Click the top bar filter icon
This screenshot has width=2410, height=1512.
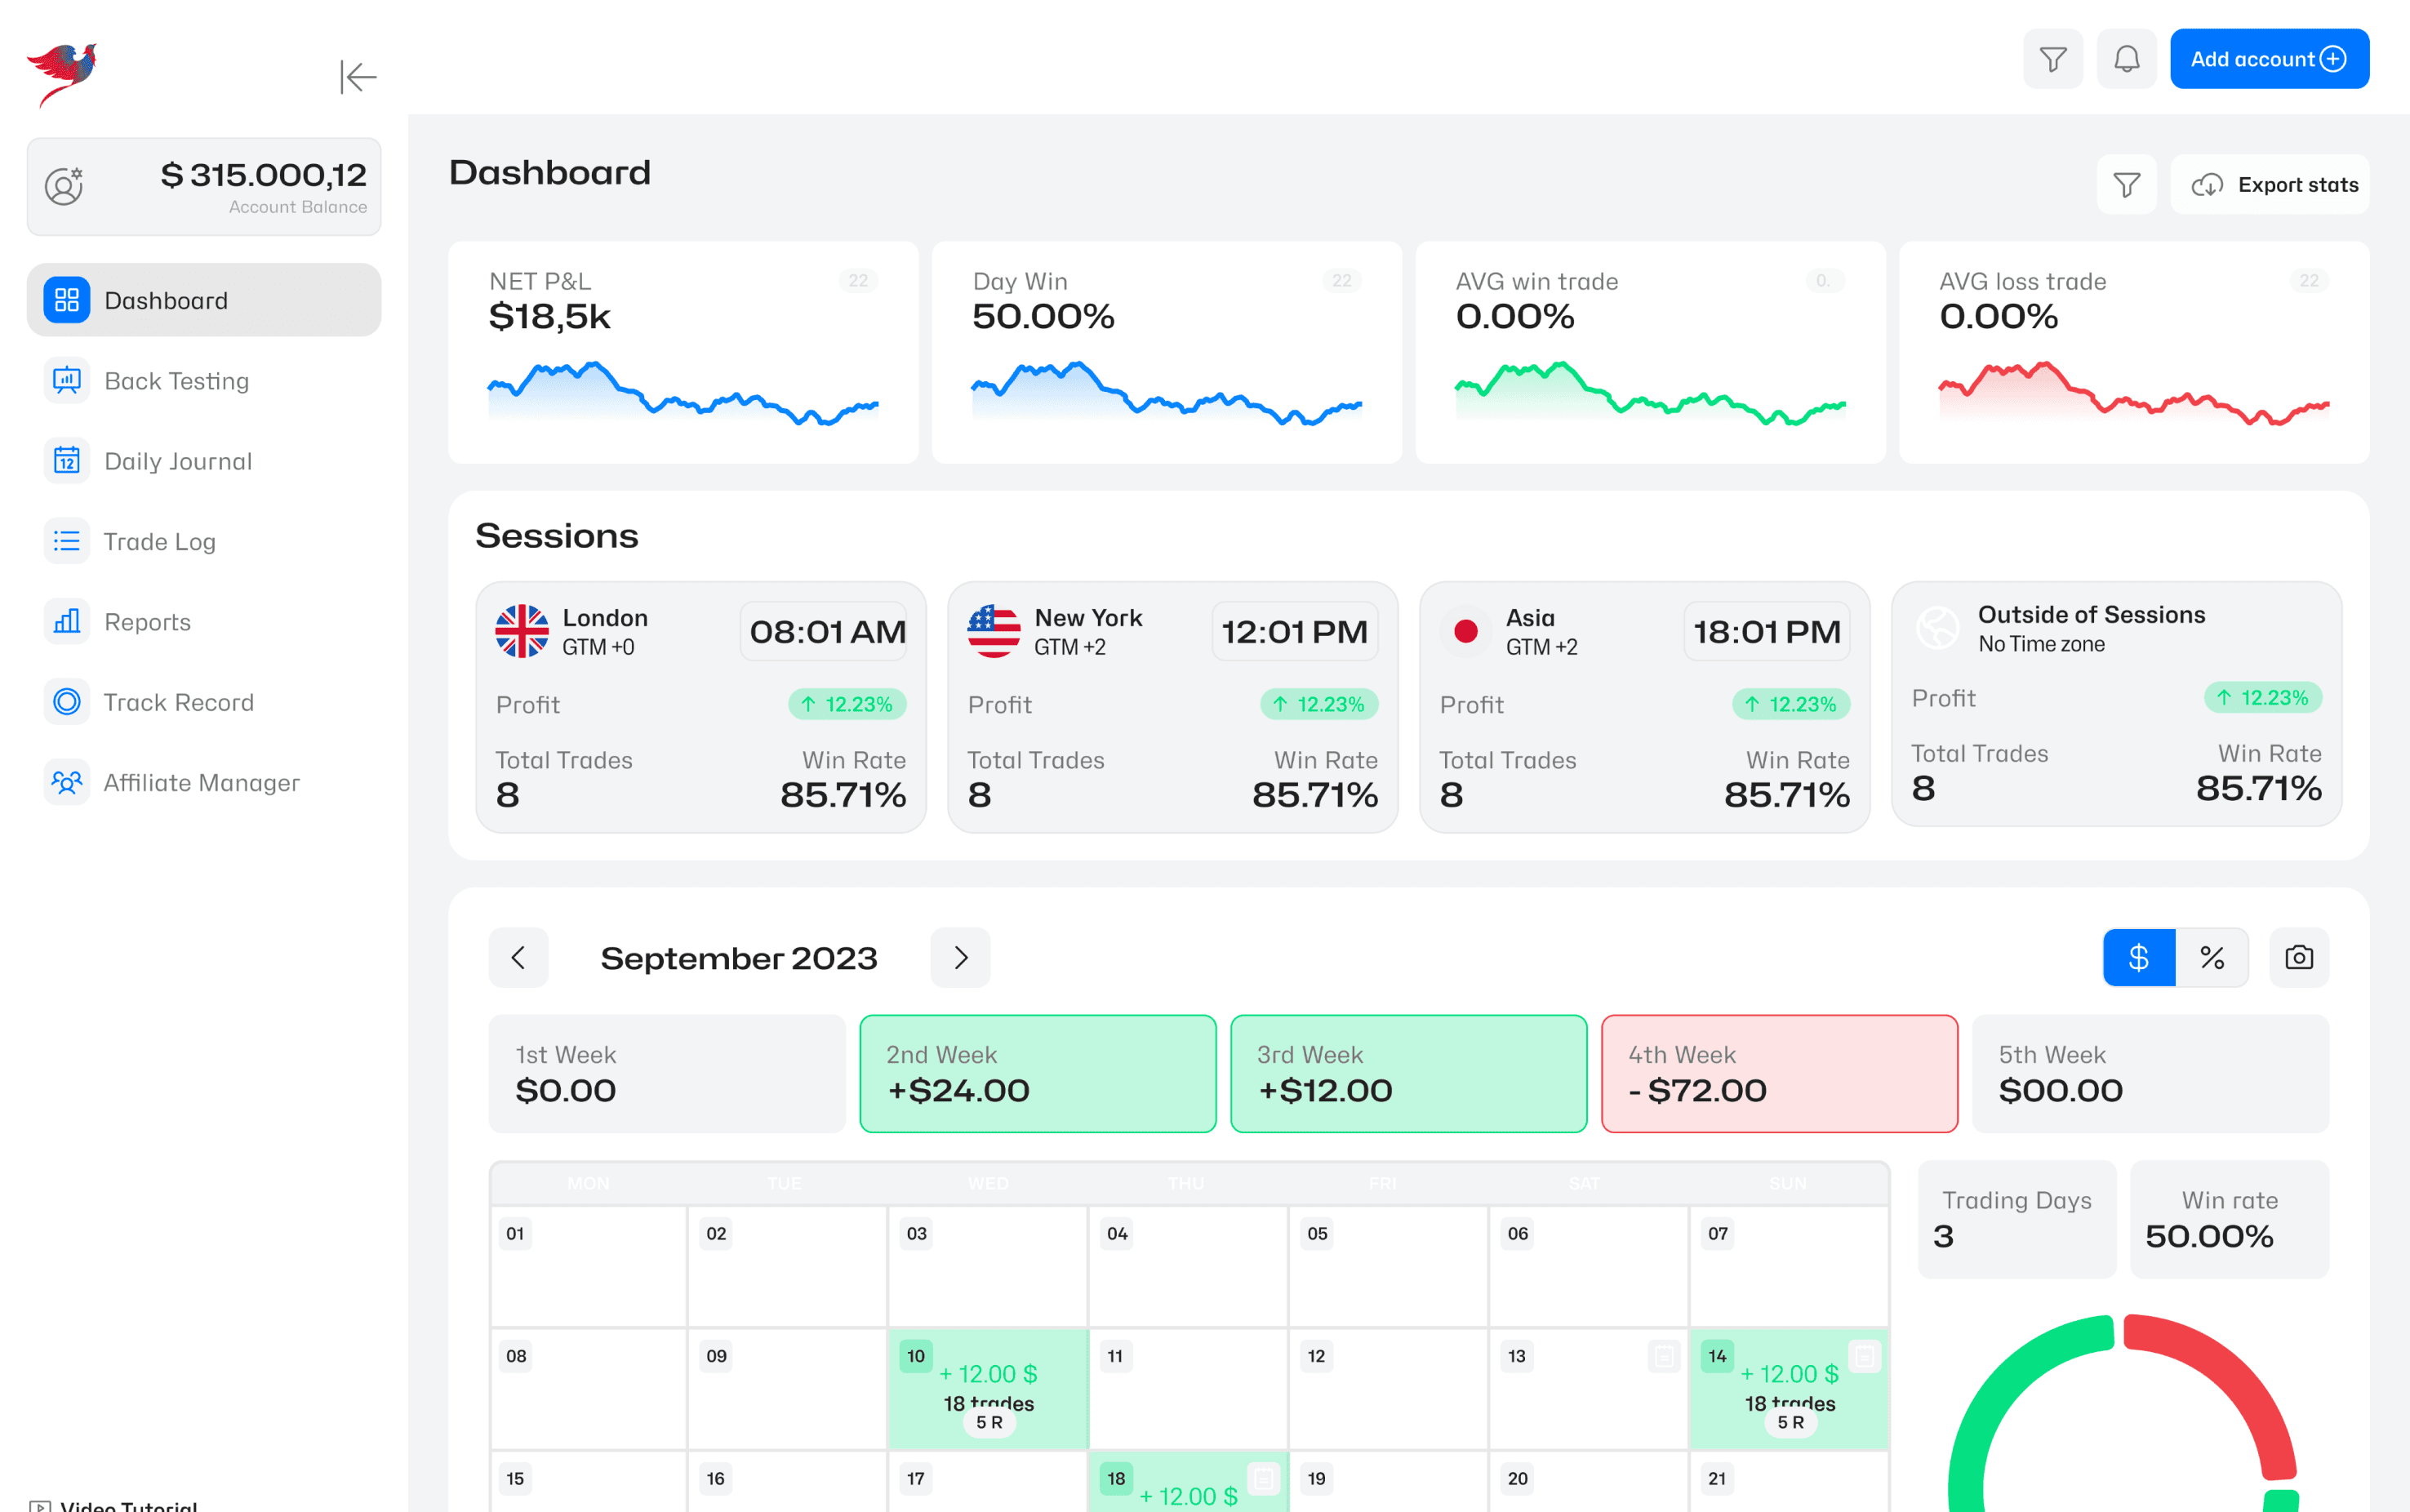2052,59
